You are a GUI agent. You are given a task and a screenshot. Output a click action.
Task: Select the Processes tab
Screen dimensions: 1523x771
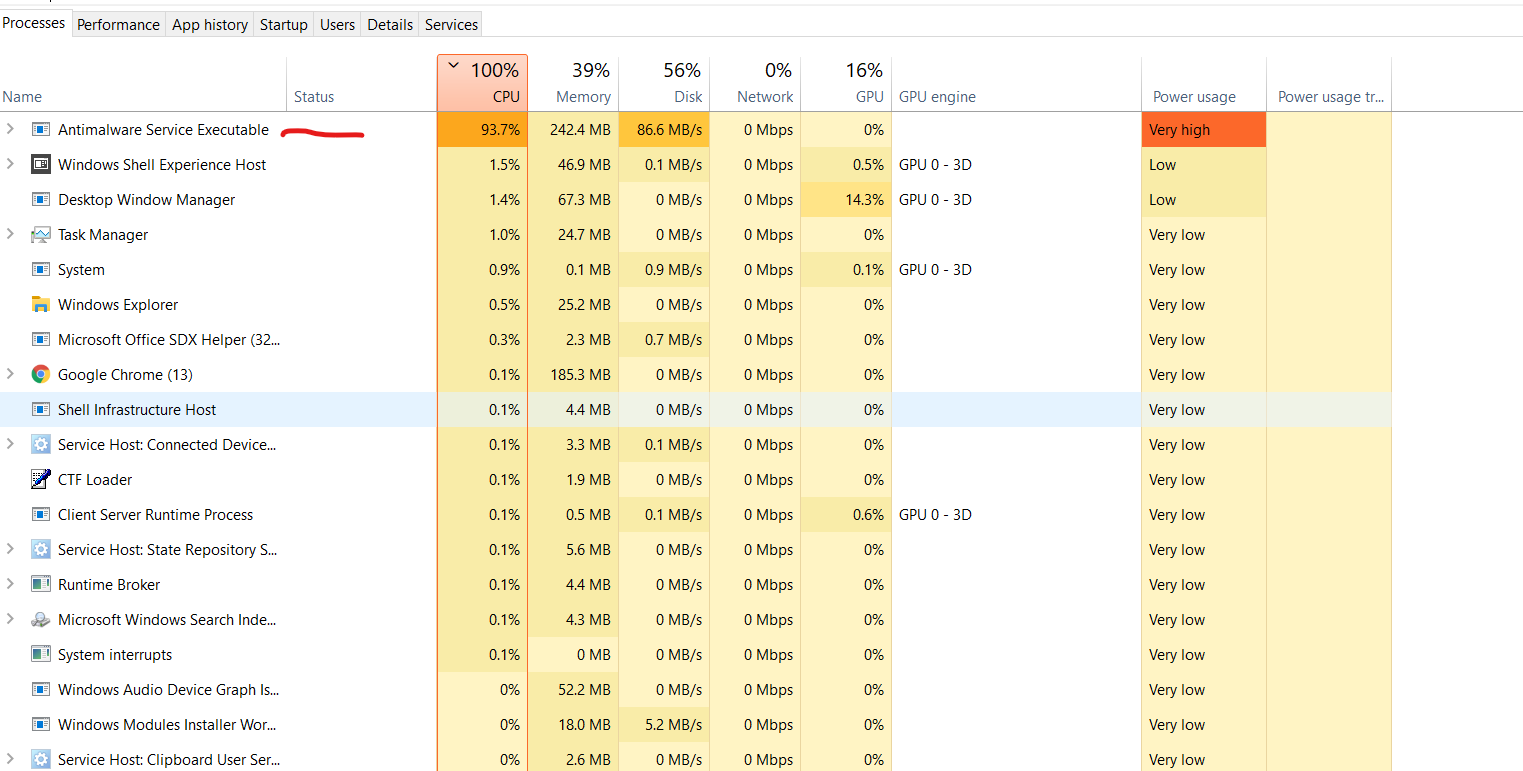point(35,22)
